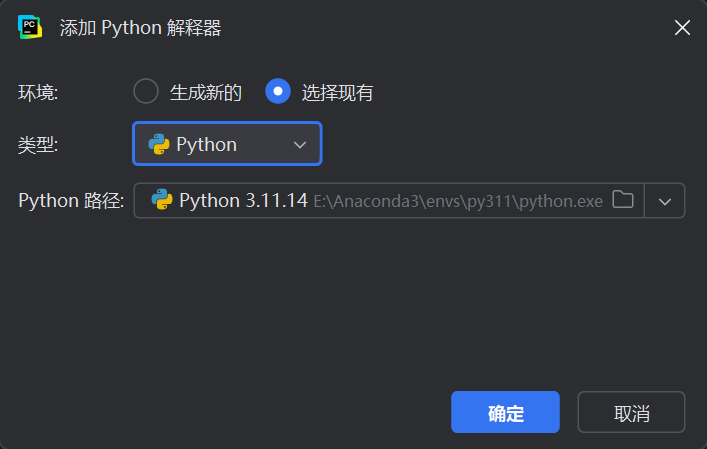Click the 类型: label
The height and width of the screenshot is (449, 707).
point(38,145)
